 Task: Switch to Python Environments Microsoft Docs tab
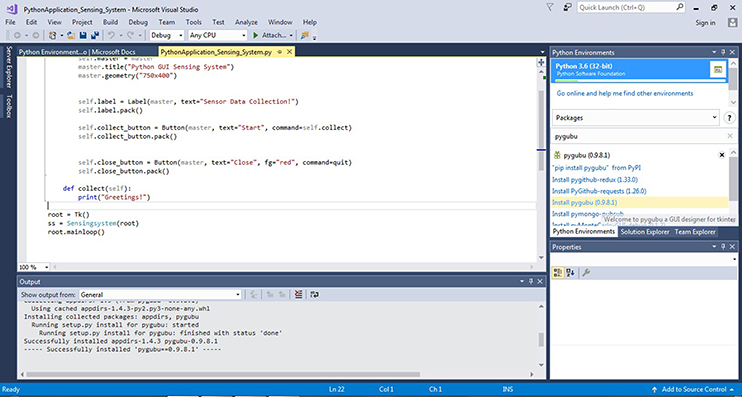click(77, 52)
